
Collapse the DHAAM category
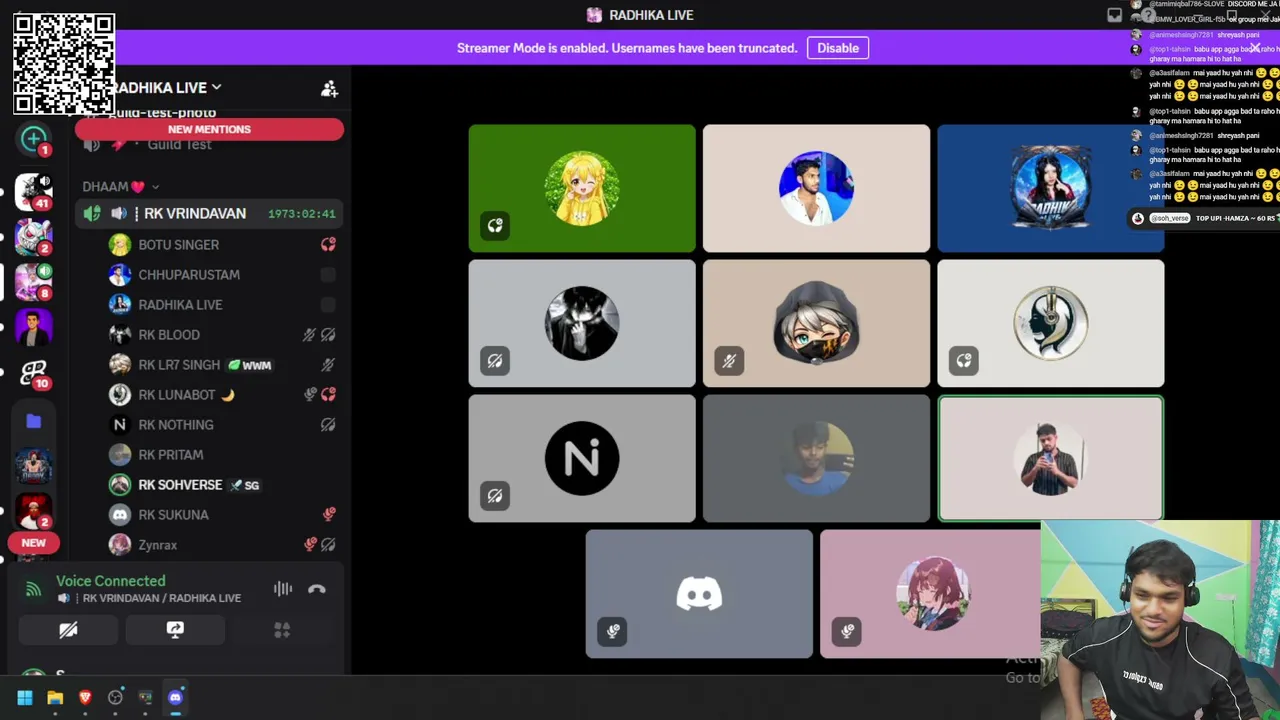click(121, 187)
